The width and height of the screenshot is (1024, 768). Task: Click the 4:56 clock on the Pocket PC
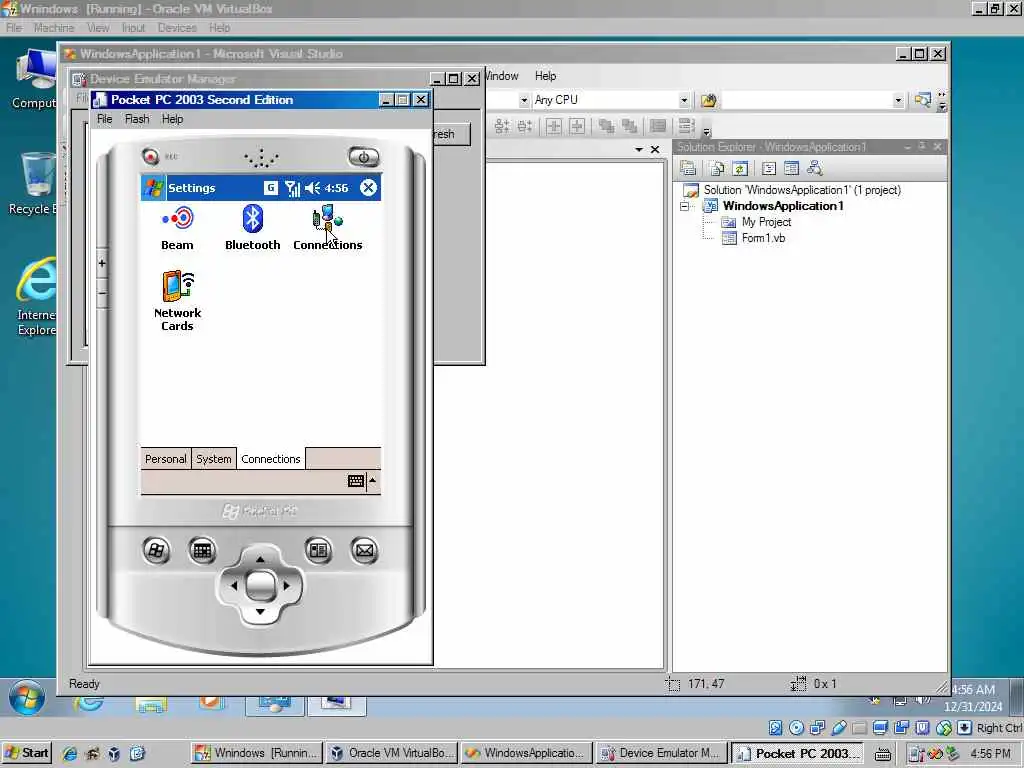336,188
